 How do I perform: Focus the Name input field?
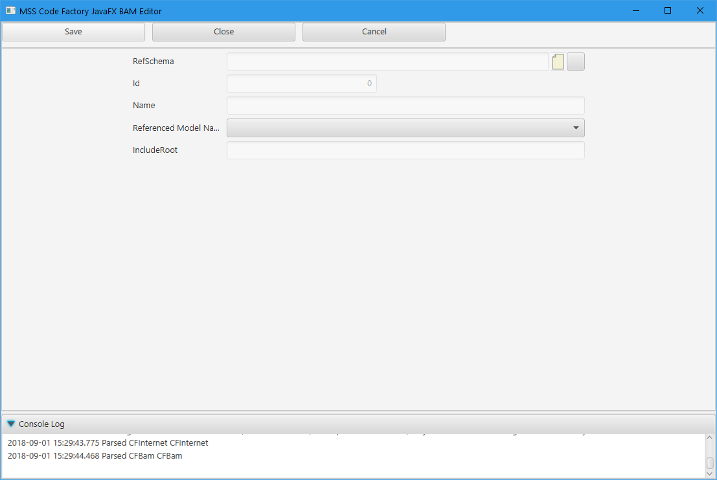pos(405,106)
